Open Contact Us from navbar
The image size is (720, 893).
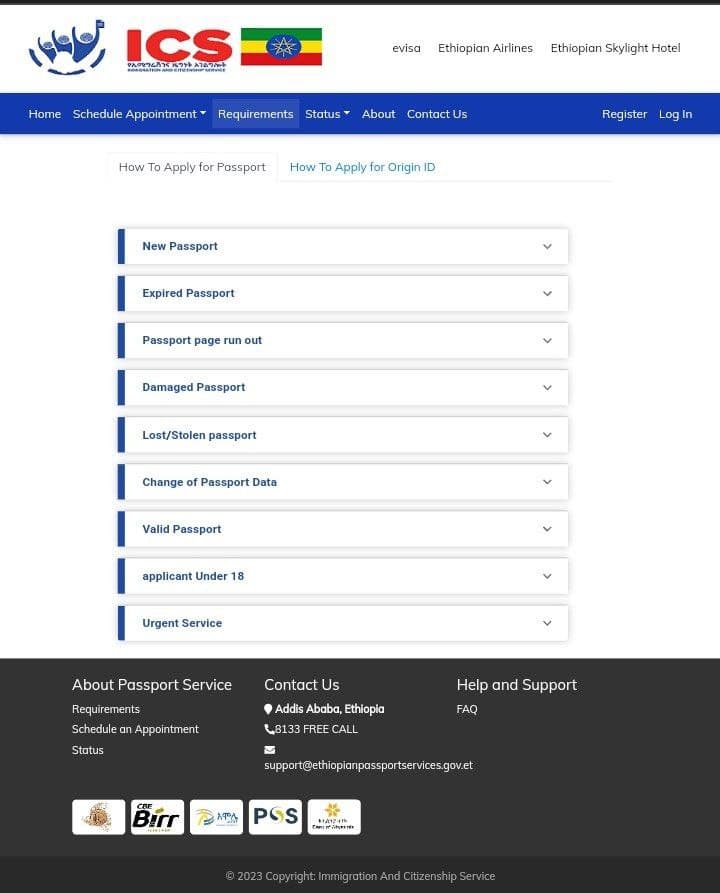(x=437, y=114)
